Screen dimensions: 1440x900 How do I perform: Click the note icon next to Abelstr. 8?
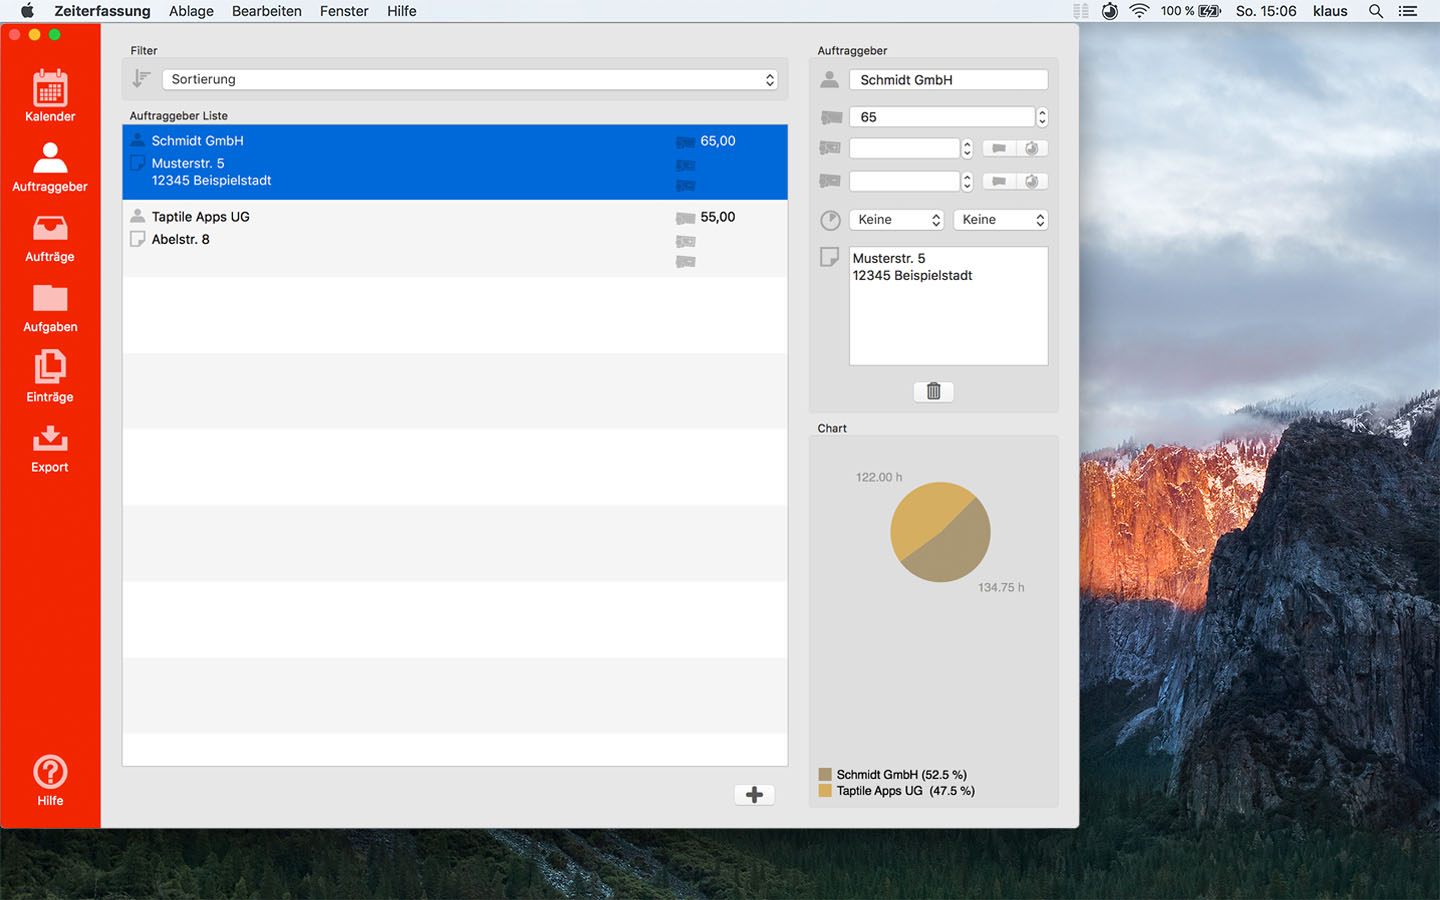(138, 239)
